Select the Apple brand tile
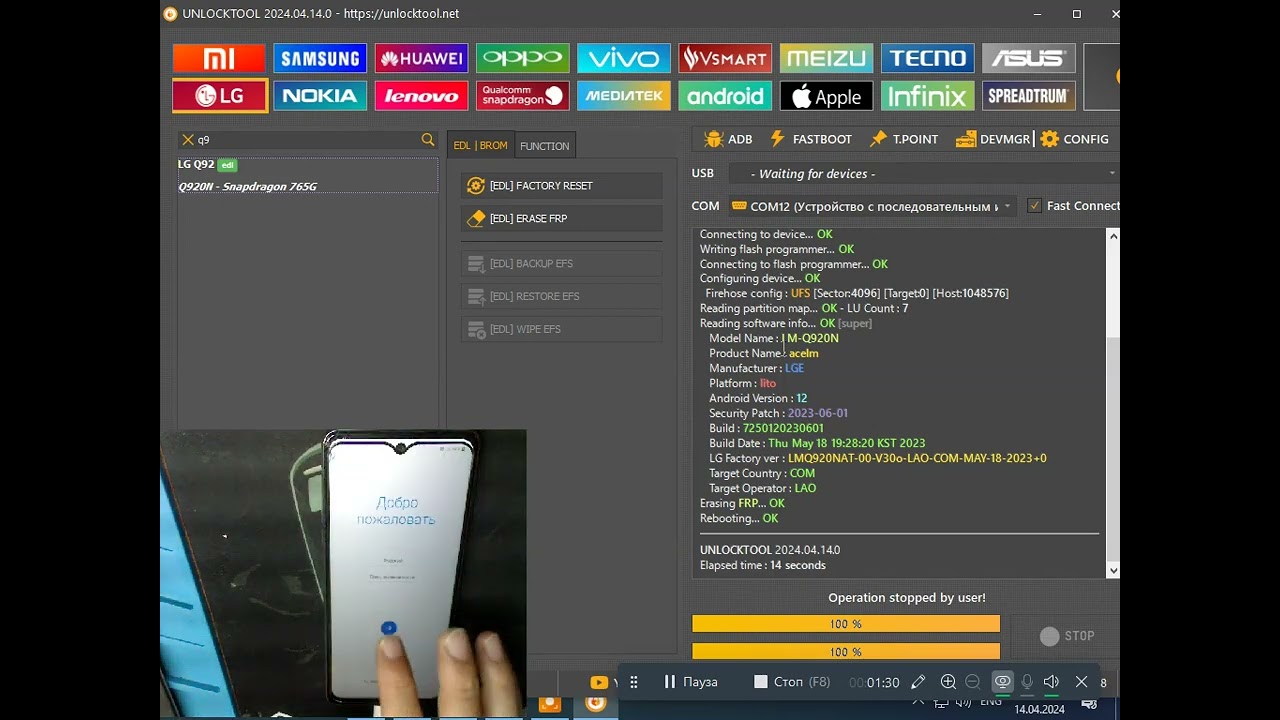 coord(826,96)
